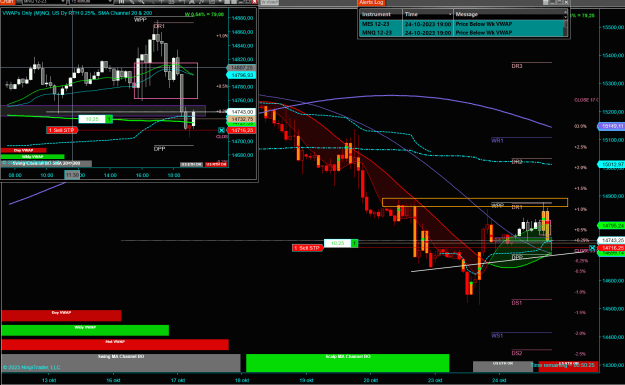Select the 15149,11 purple price marker
This screenshot has width=625, height=385.
611,126
